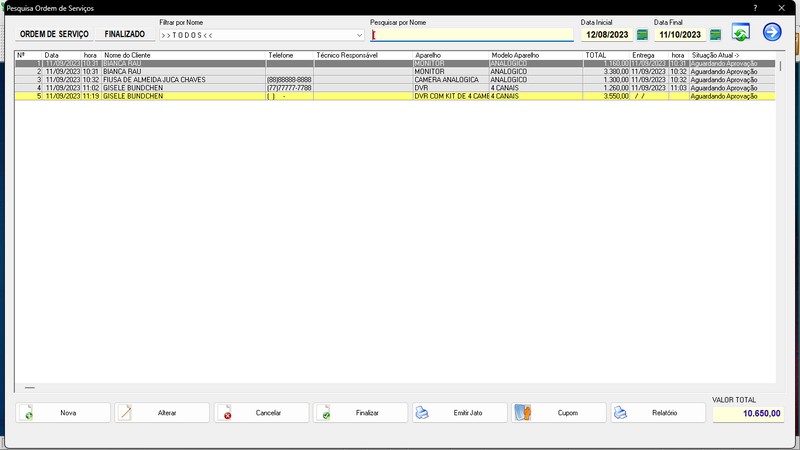Click the Alterar button
Viewport: 800px width, 450px height.
(x=162, y=413)
